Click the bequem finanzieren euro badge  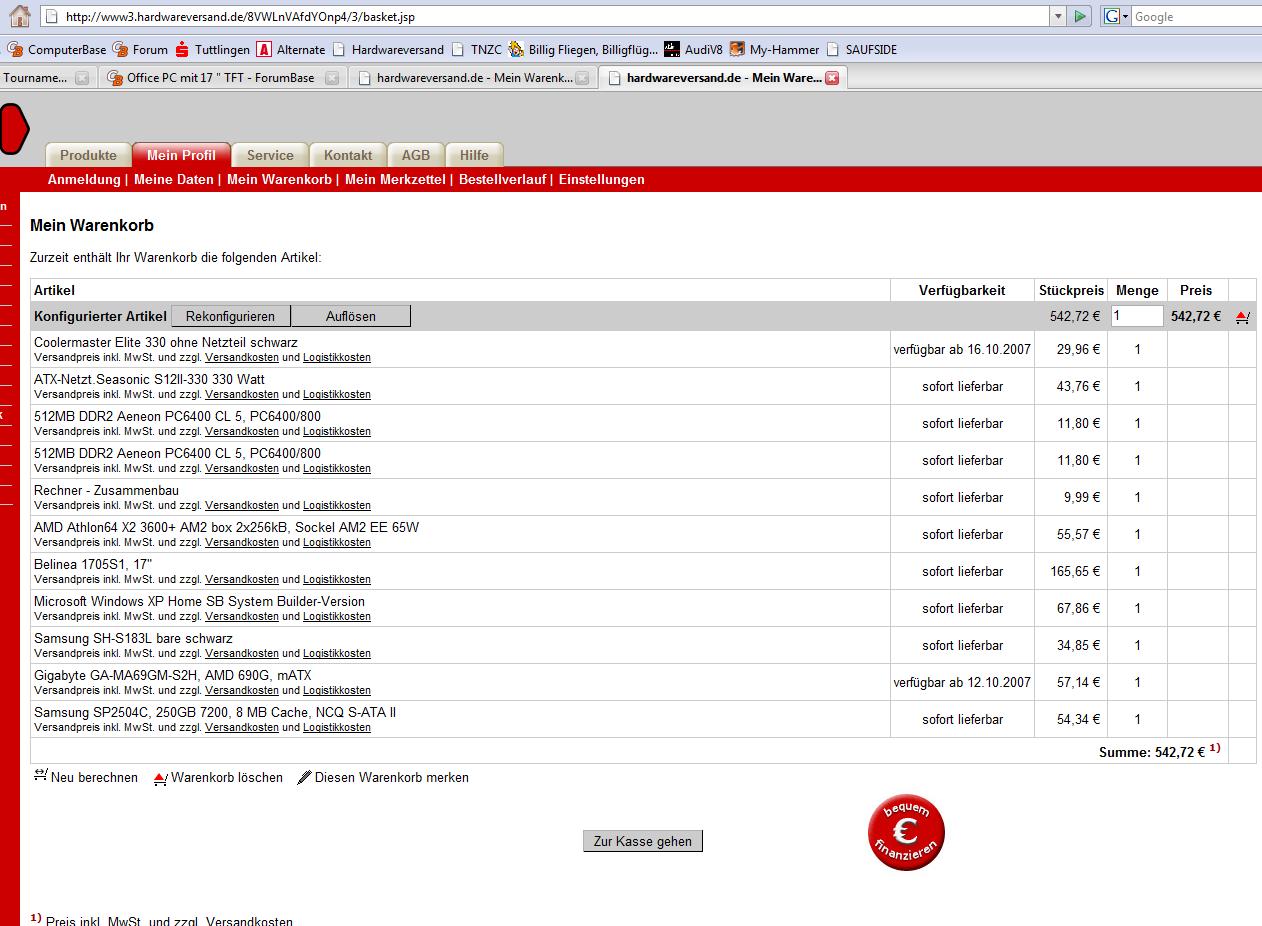point(906,833)
